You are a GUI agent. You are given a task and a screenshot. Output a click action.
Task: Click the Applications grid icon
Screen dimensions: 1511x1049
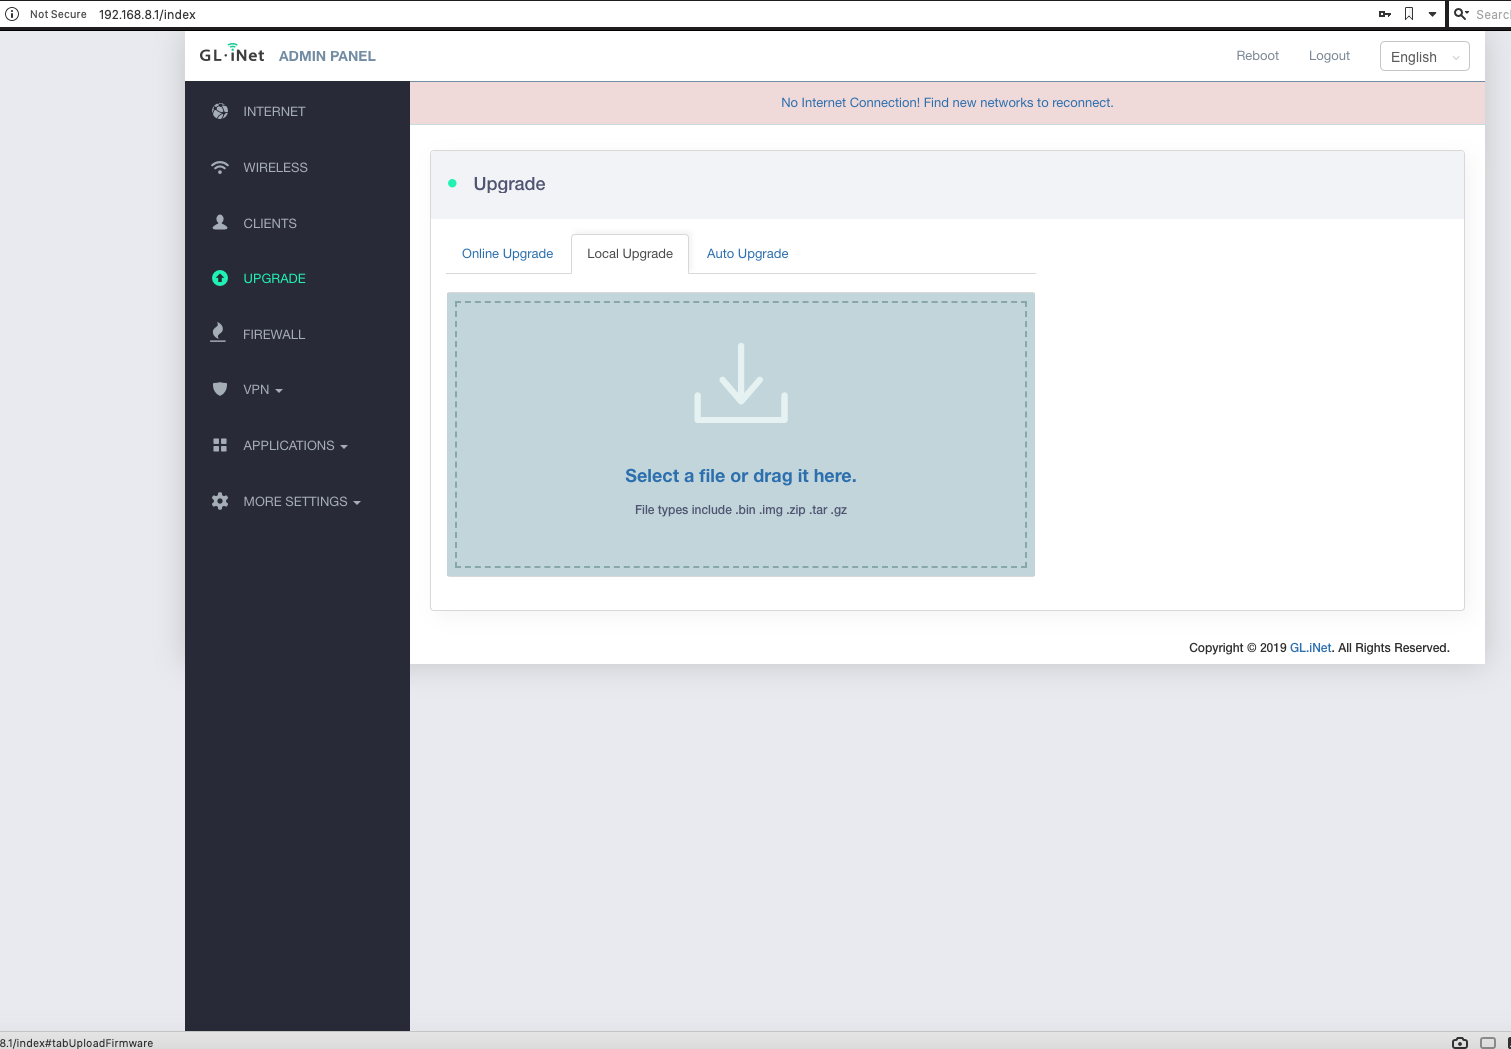click(x=220, y=445)
